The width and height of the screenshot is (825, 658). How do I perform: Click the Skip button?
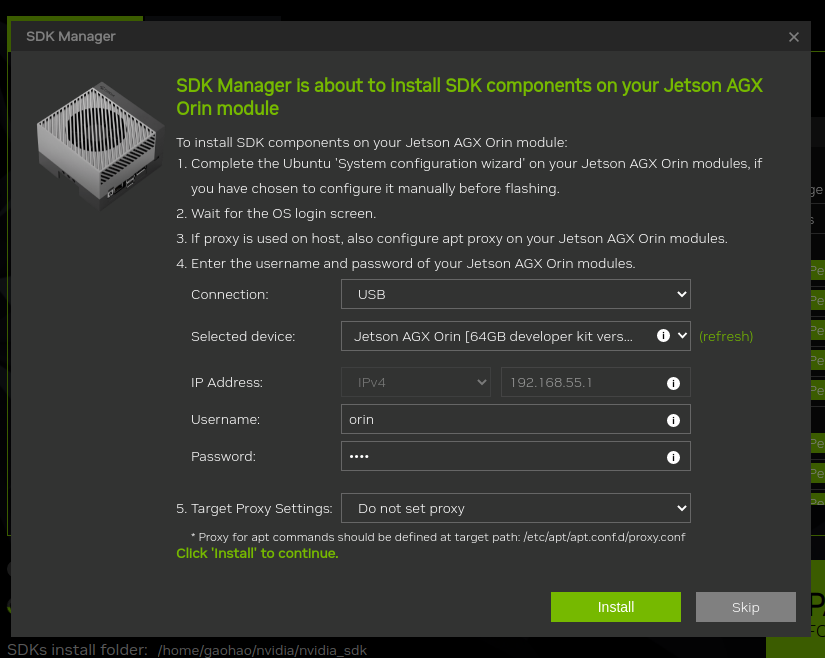(746, 607)
